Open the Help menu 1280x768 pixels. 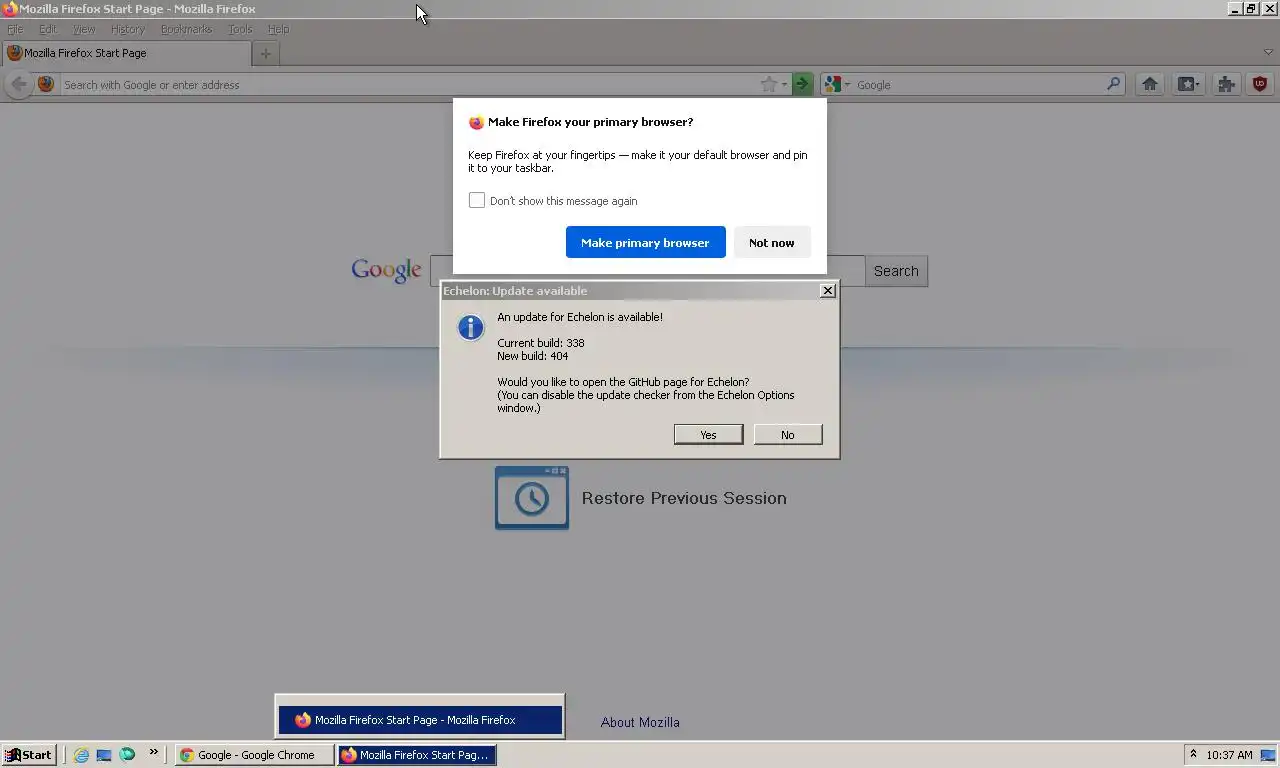coord(278,29)
